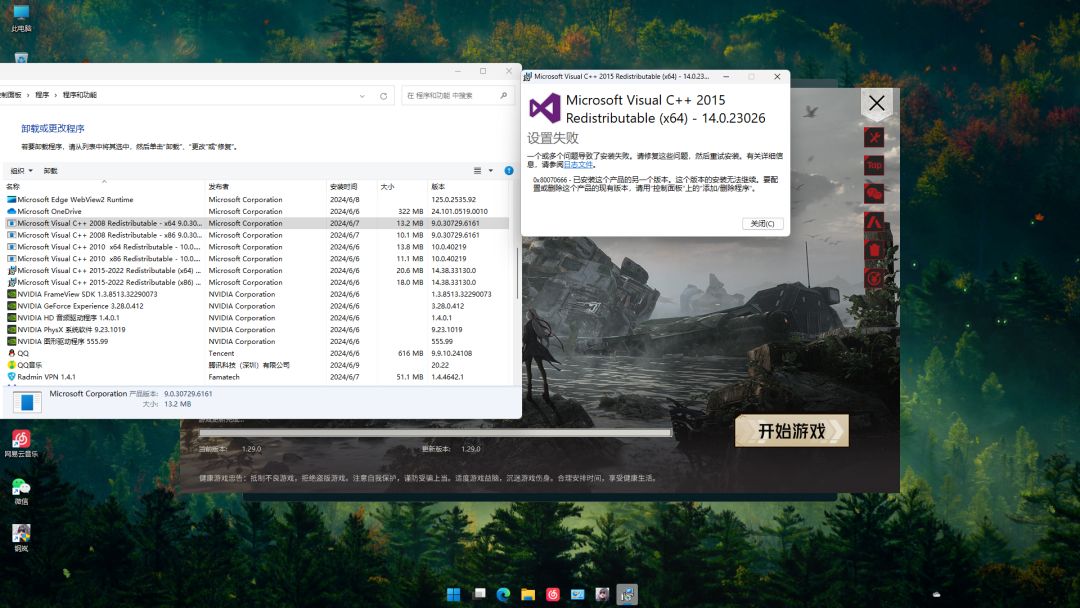
Task: Click the Control Panel icon on taskbar
Action: coord(578,594)
